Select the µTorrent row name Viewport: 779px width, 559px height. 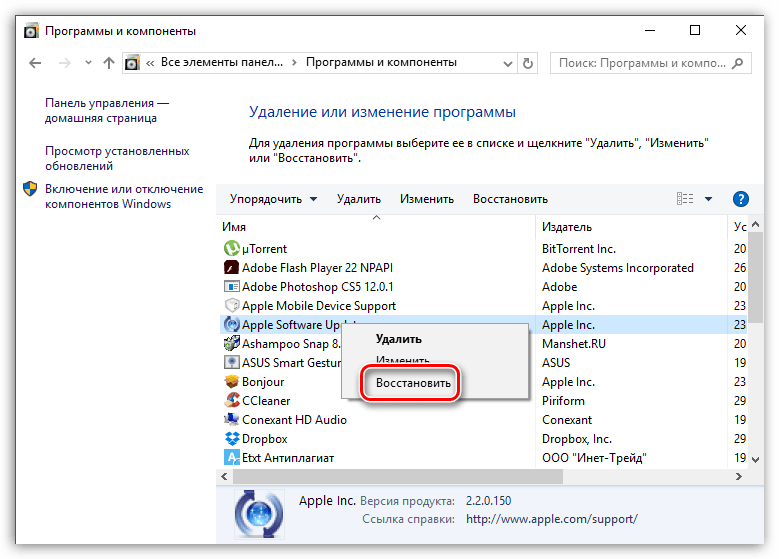[264, 249]
